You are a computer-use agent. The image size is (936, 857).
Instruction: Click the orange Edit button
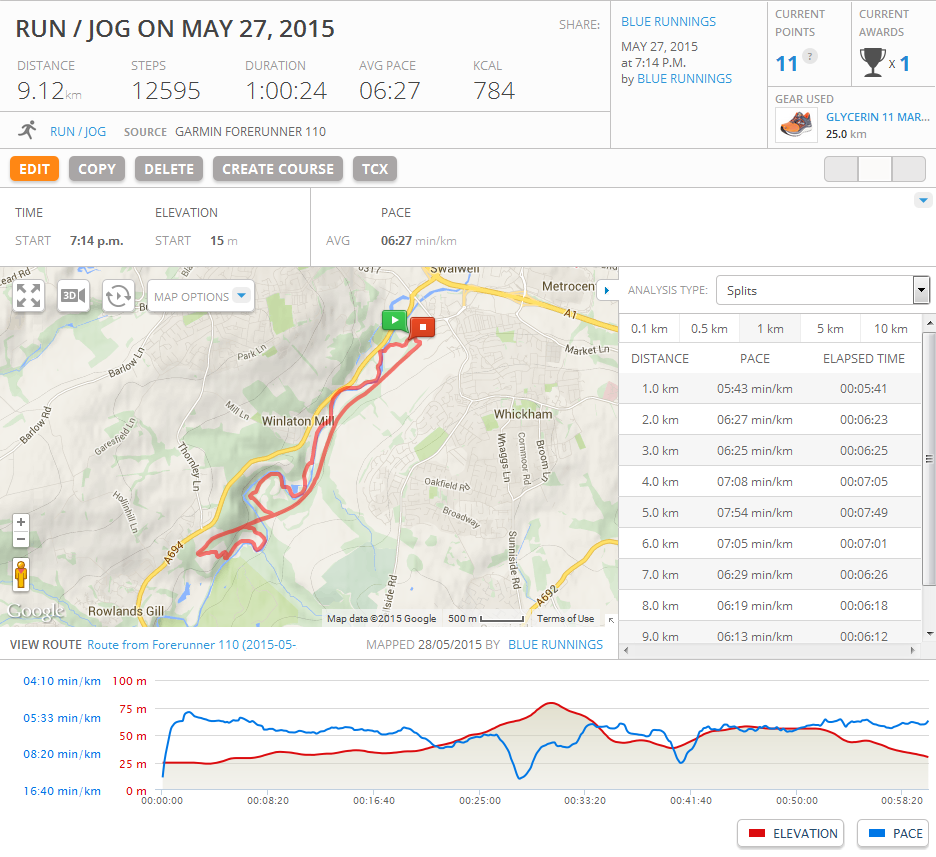34,169
